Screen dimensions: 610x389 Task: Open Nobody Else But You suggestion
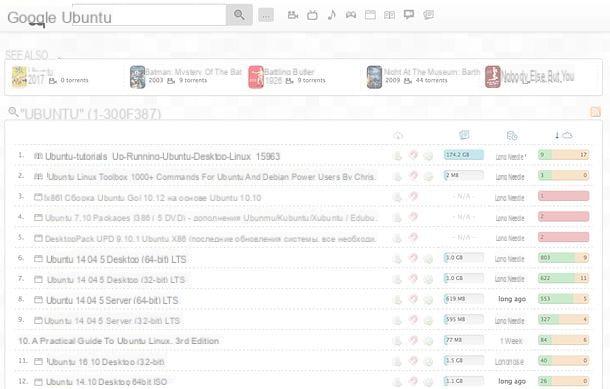point(529,77)
